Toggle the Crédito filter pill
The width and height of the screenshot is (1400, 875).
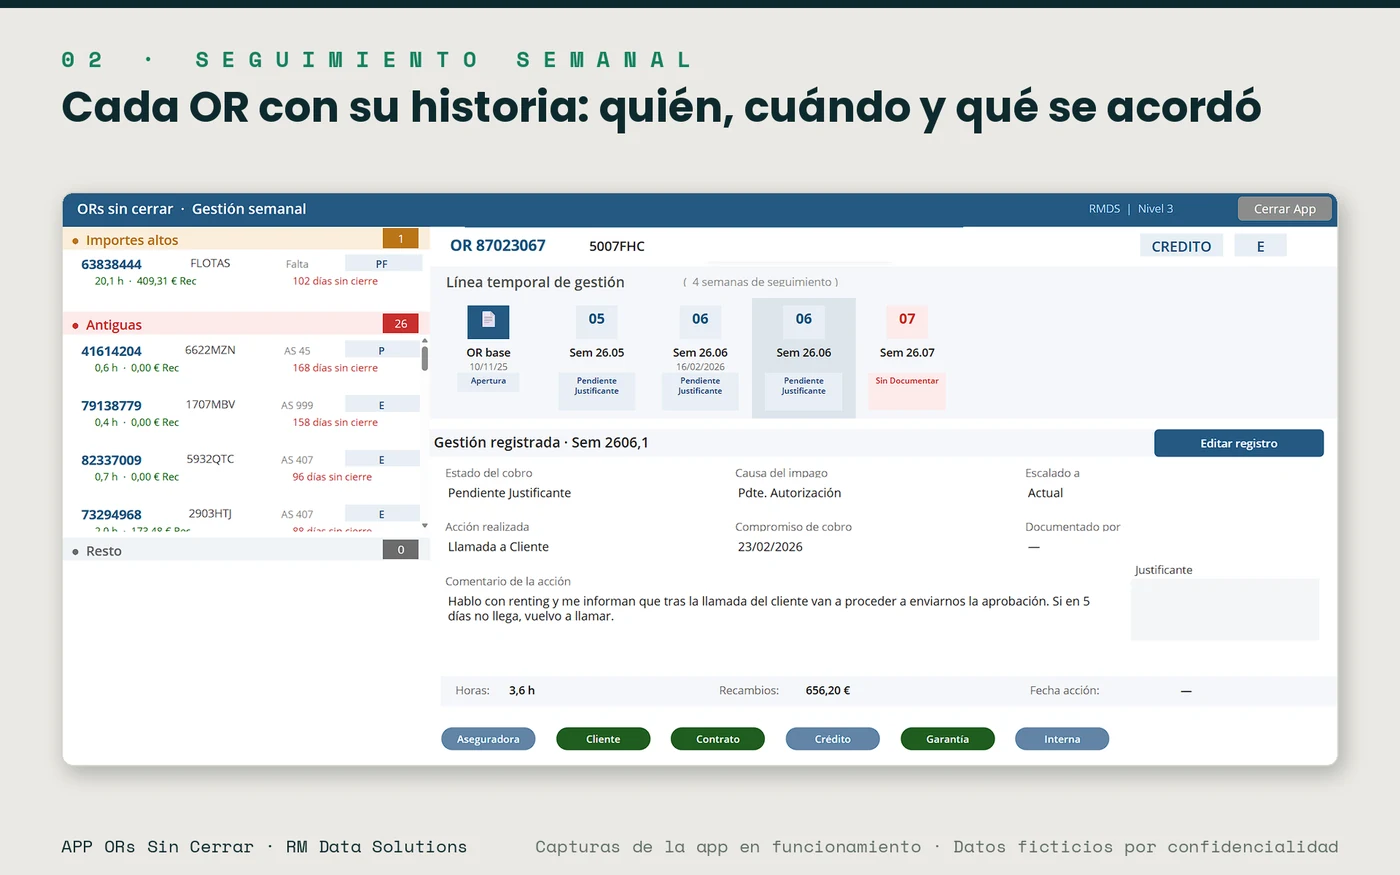[x=833, y=739]
